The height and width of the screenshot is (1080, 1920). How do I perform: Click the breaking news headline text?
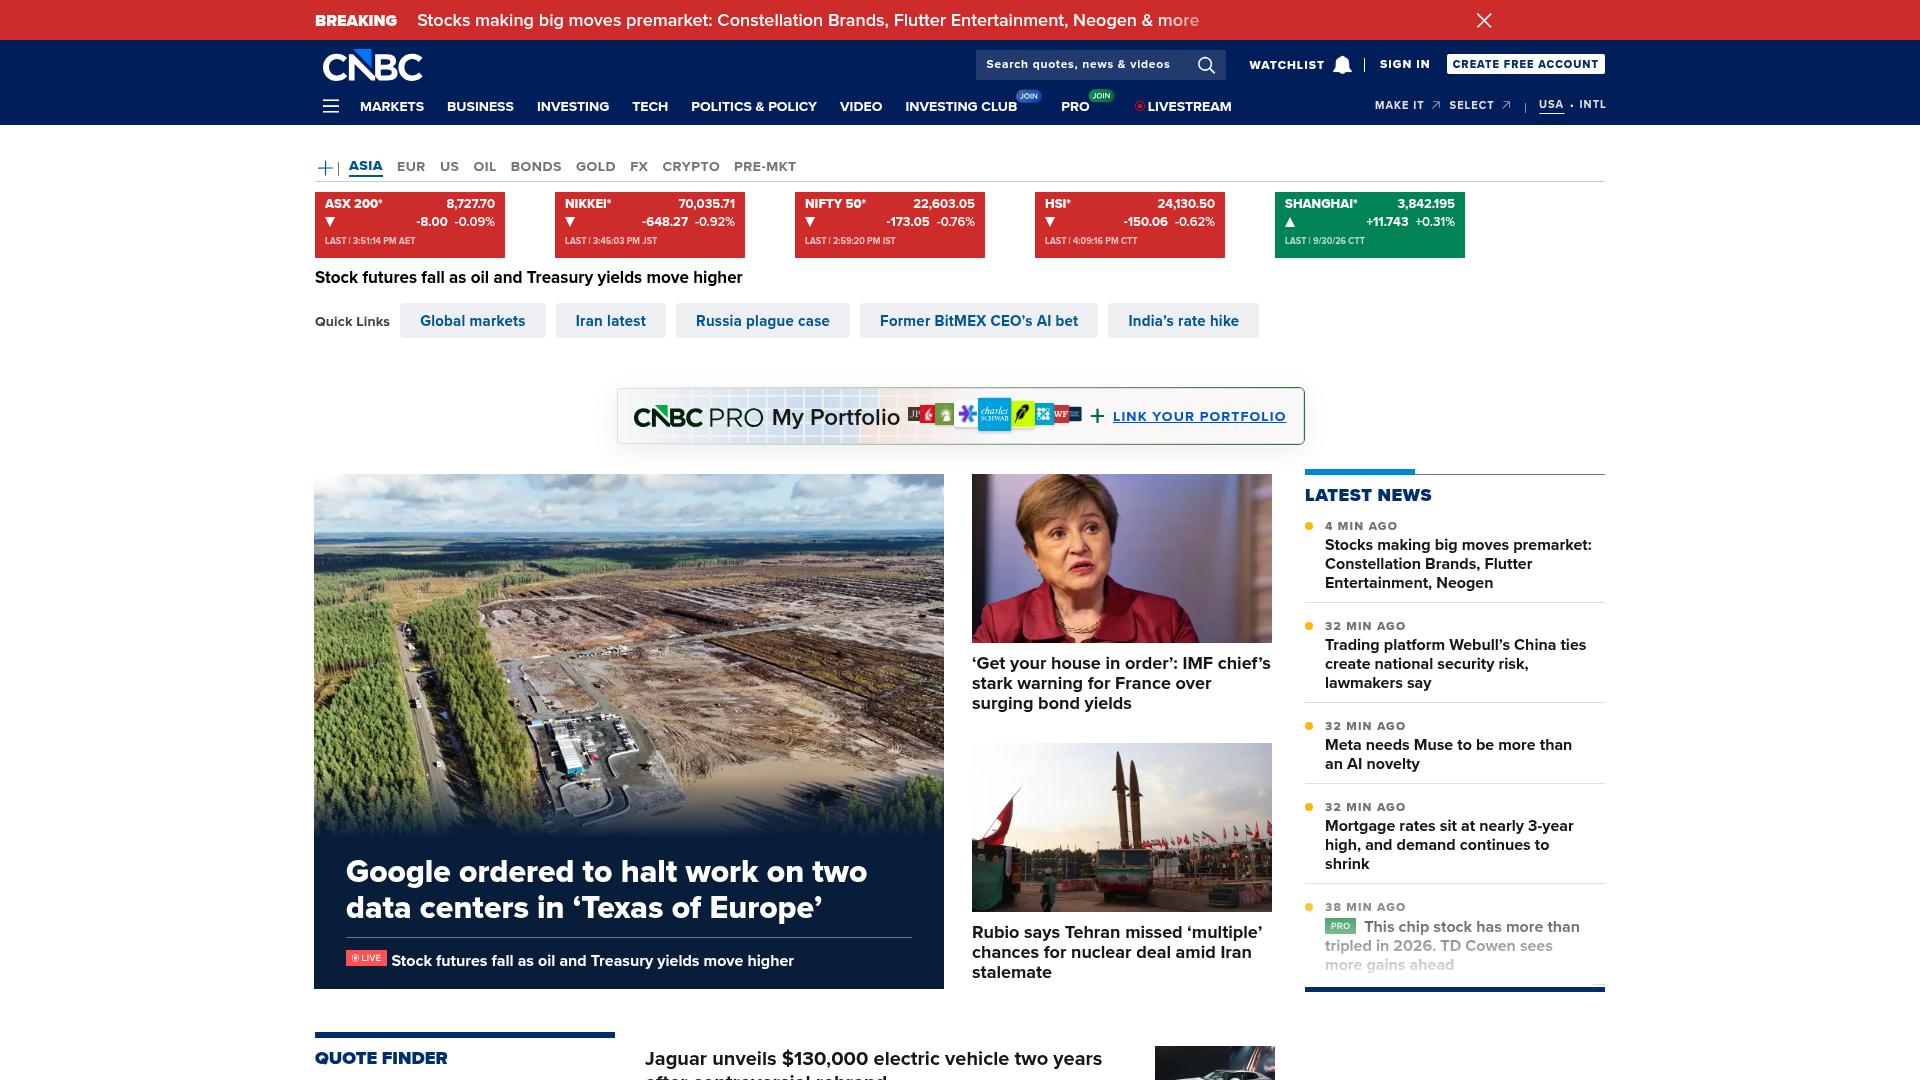tap(808, 20)
